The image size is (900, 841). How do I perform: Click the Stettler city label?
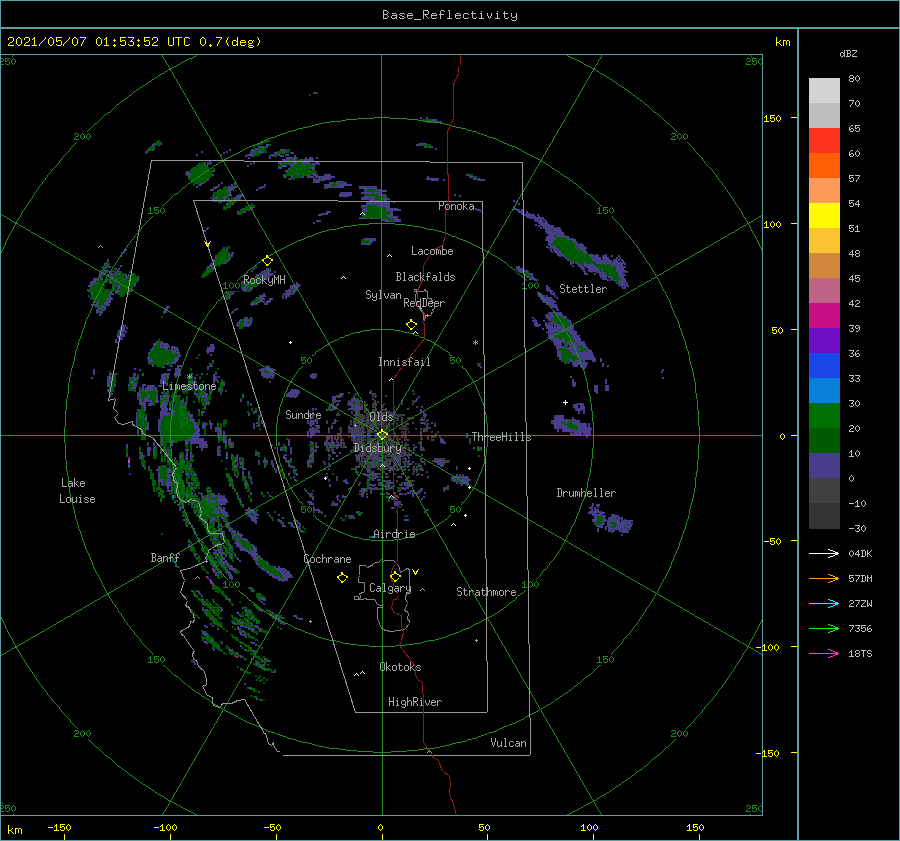click(583, 289)
